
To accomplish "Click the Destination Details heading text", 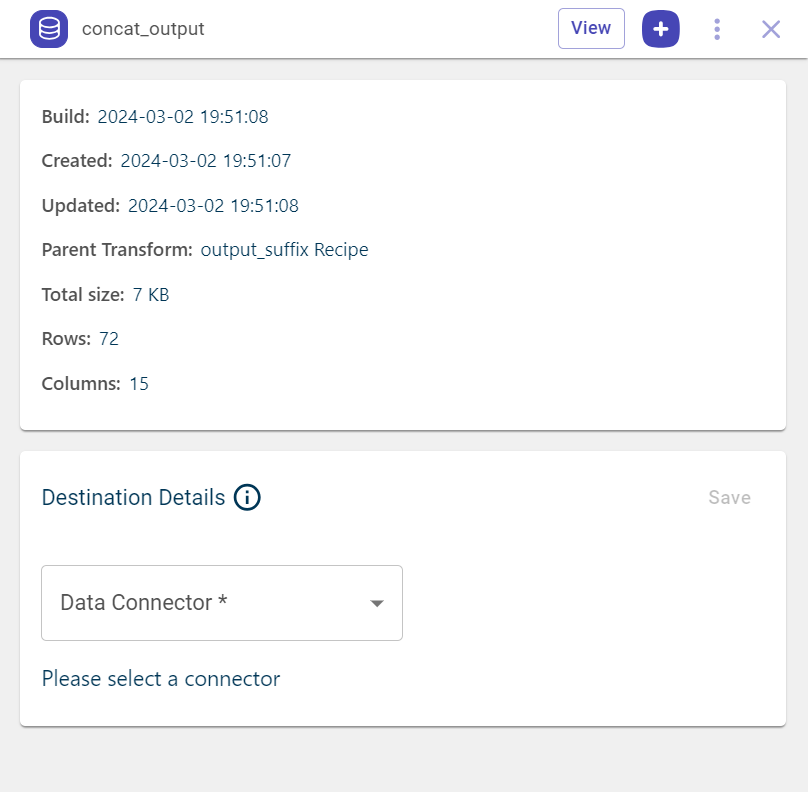I will (x=133, y=498).
